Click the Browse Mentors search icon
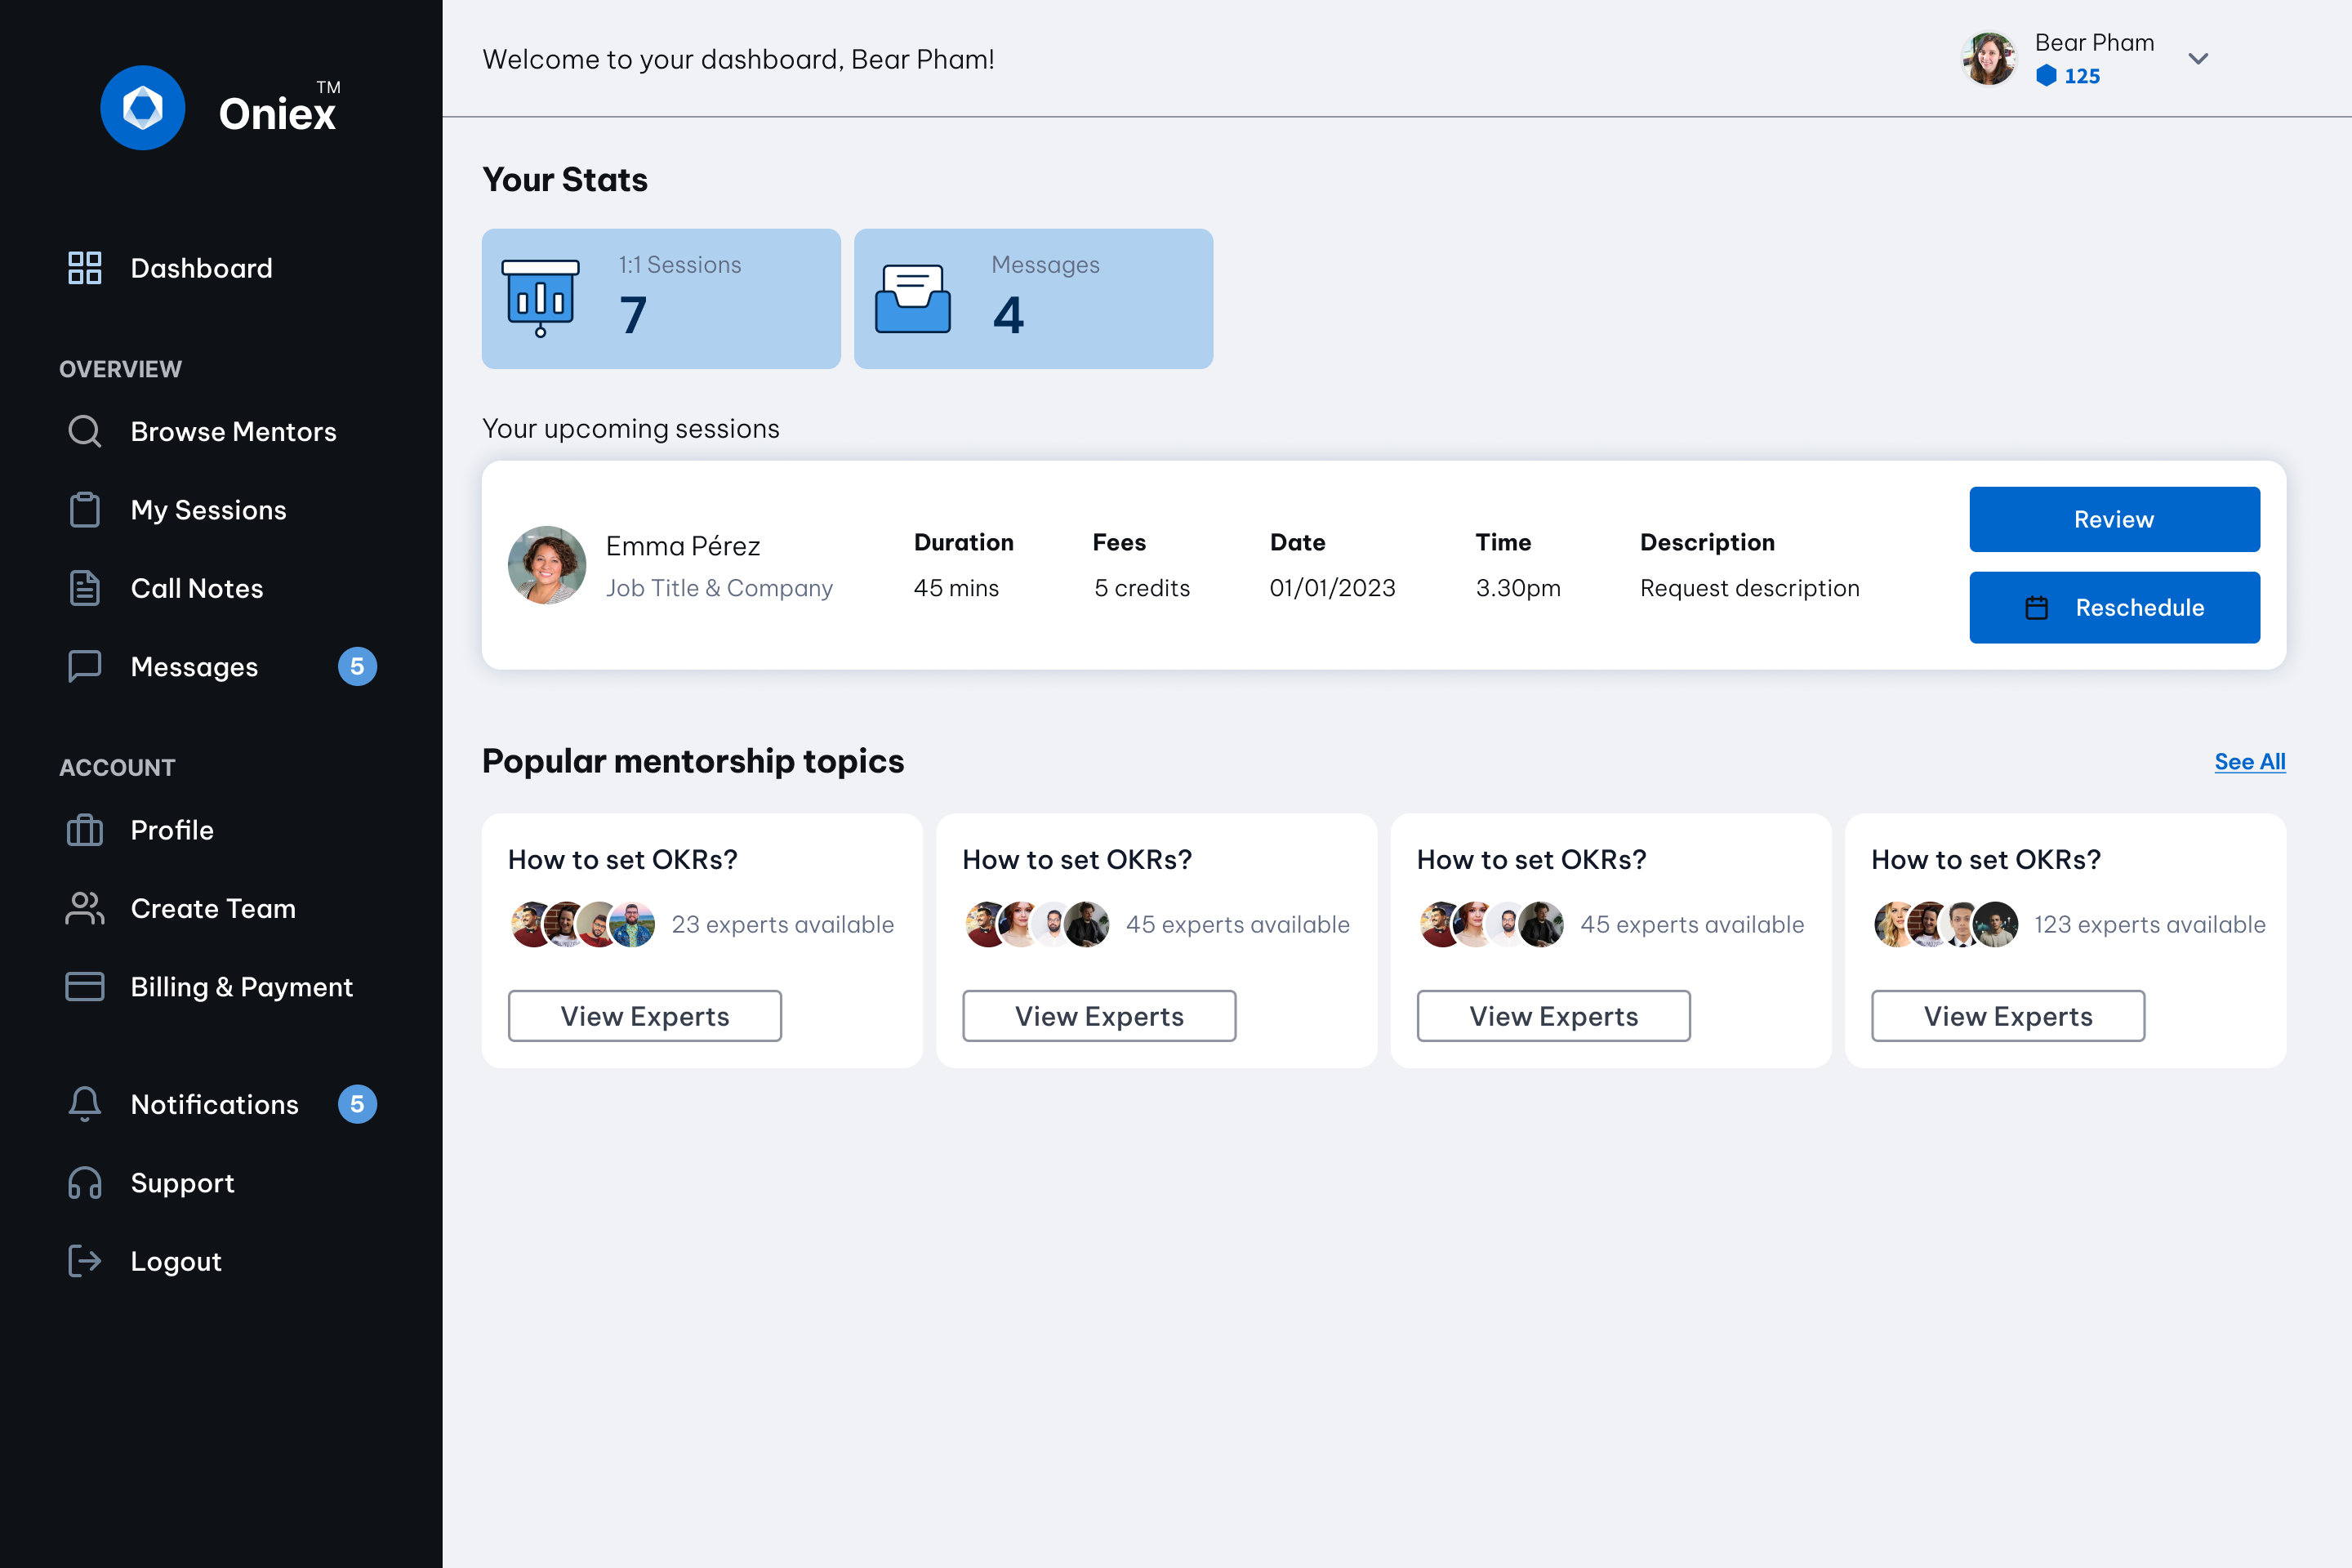Image resolution: width=2352 pixels, height=1568 pixels. point(84,431)
